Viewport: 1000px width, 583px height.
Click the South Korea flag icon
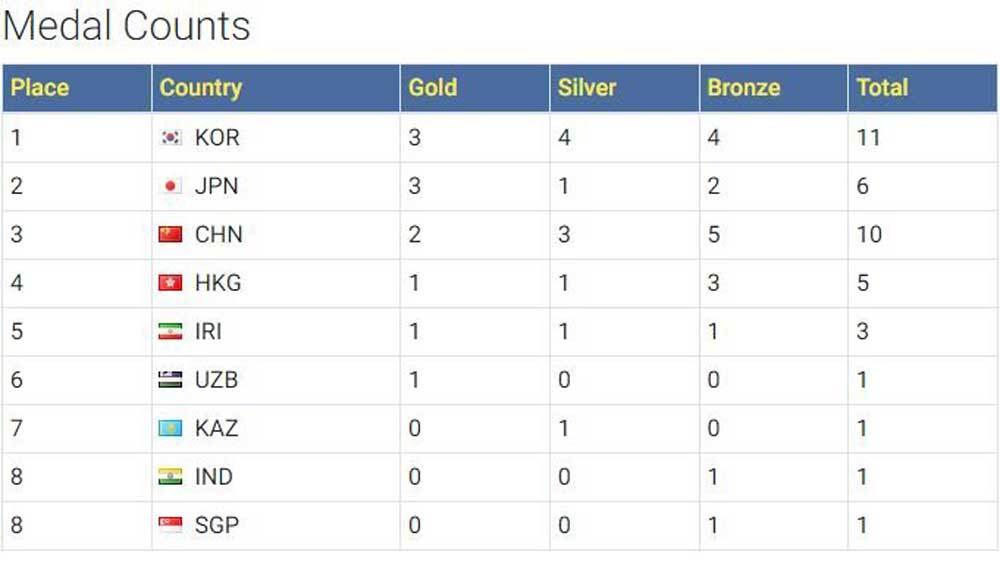click(x=171, y=138)
